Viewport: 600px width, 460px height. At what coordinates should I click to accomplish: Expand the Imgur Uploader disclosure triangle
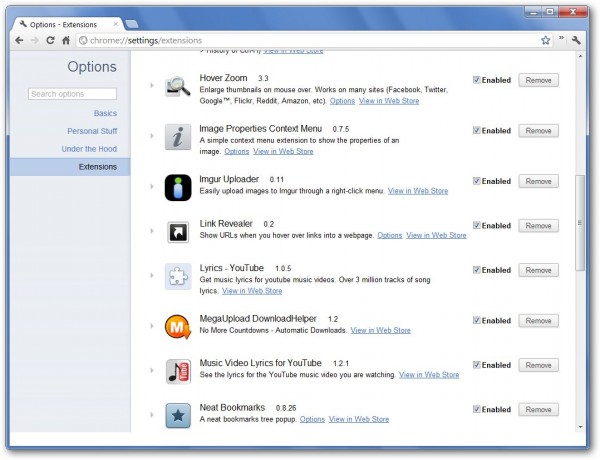(x=152, y=186)
